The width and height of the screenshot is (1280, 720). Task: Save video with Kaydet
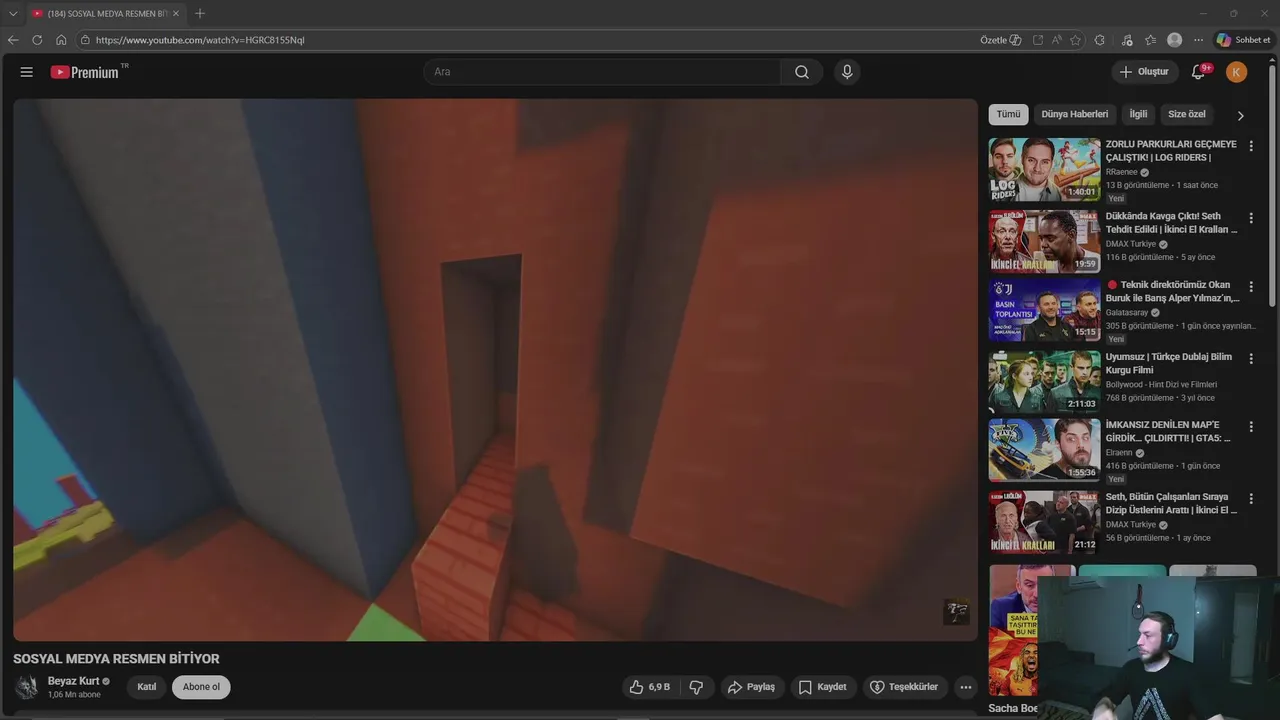pyautogui.click(x=823, y=687)
